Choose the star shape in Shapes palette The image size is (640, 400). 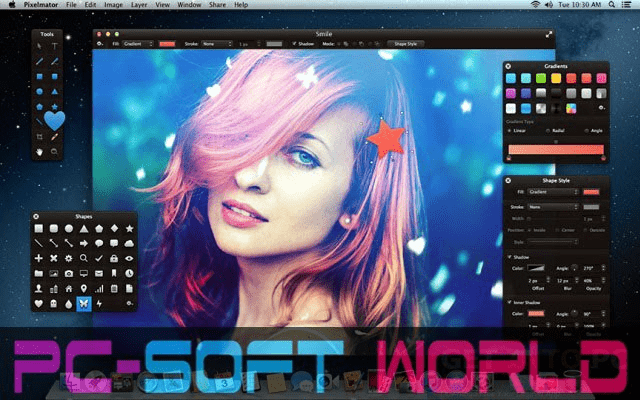tap(129, 229)
